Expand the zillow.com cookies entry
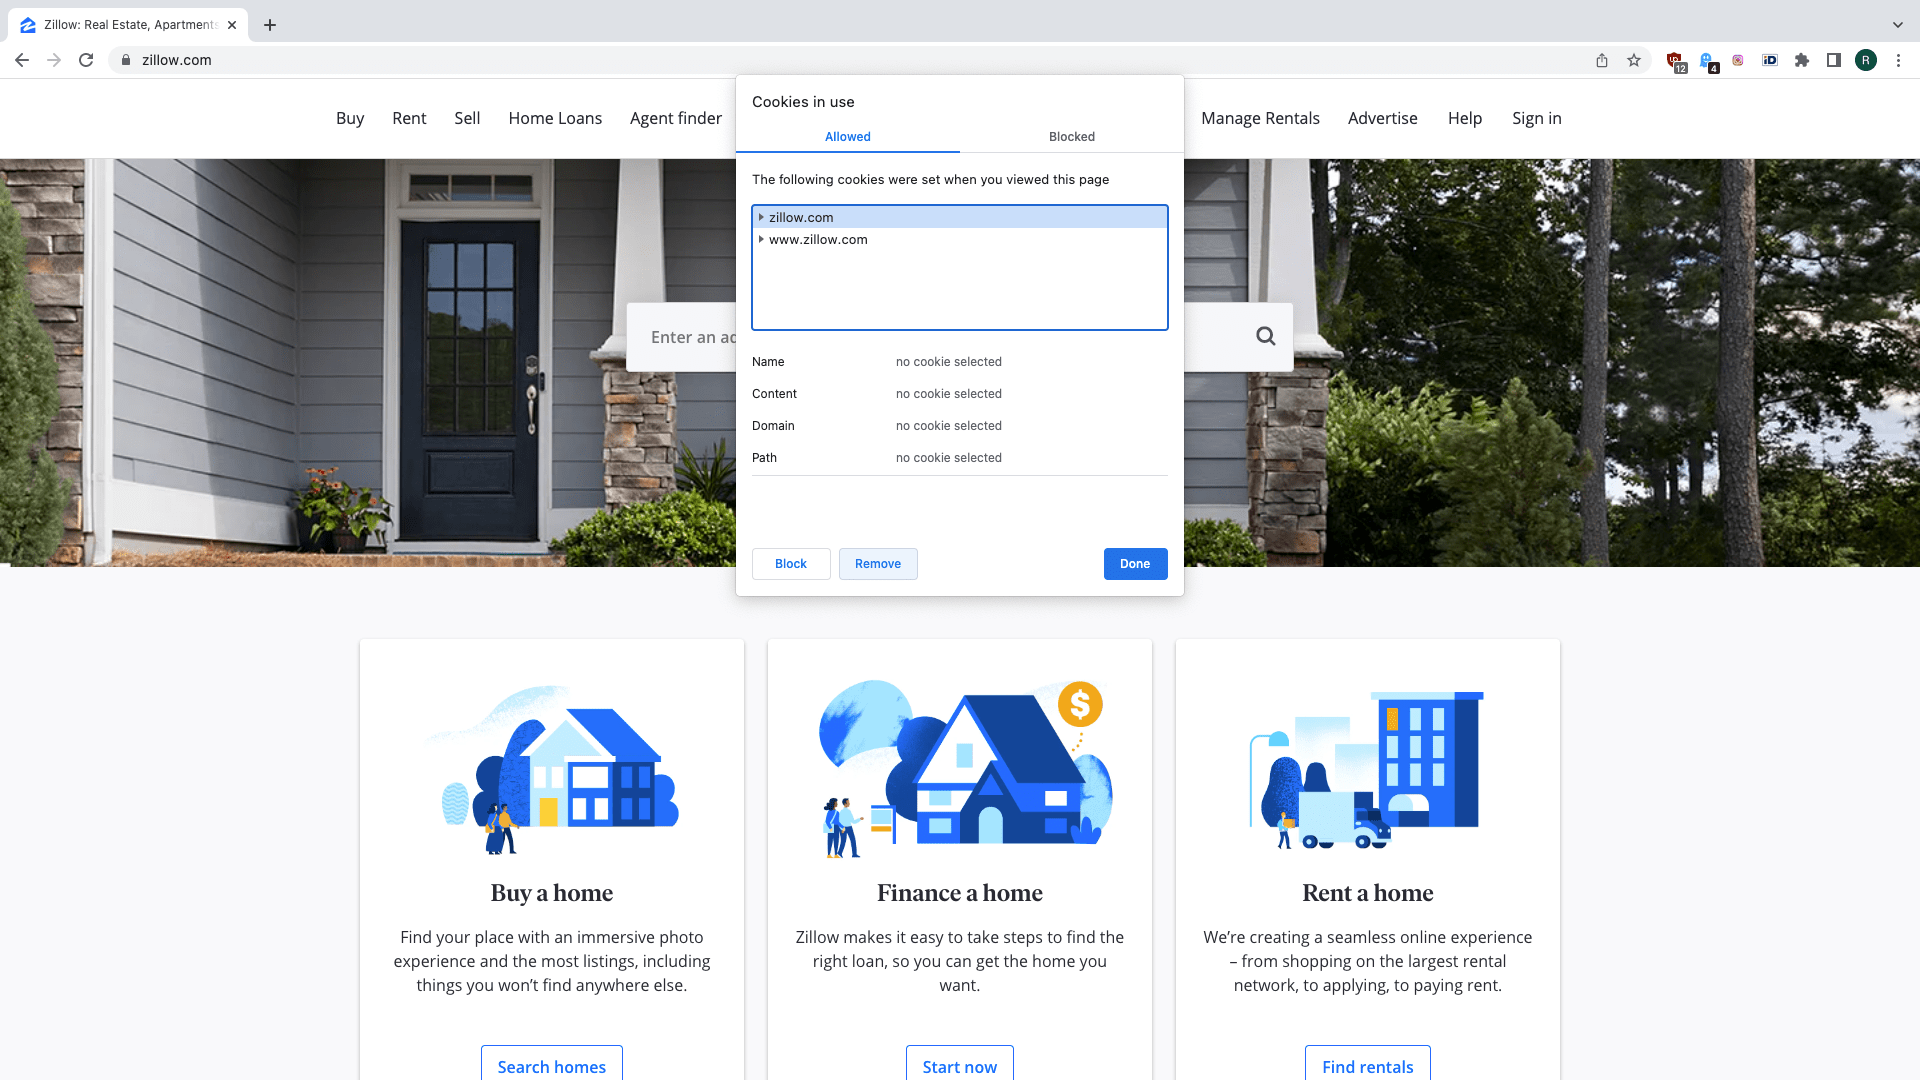Image resolution: width=1920 pixels, height=1080 pixels. pos(761,217)
